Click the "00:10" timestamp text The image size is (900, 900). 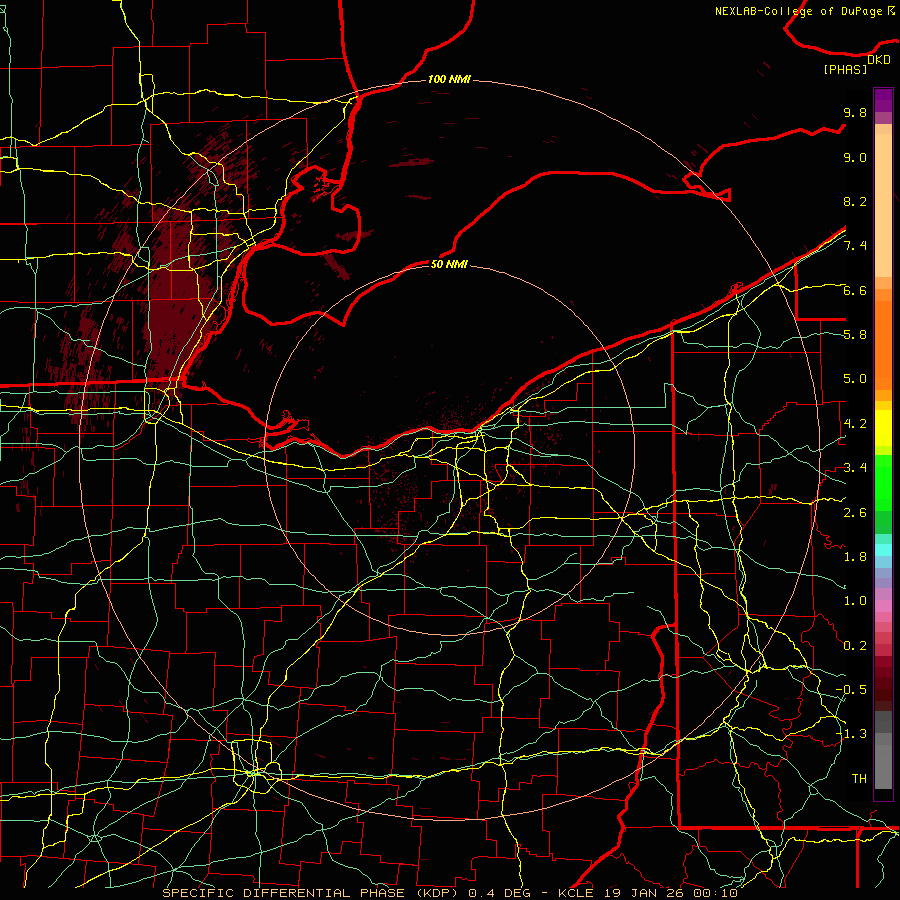click(714, 893)
